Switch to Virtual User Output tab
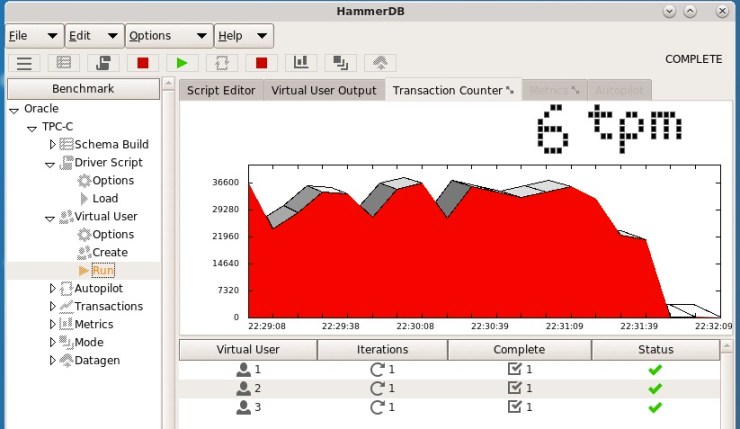This screenshot has height=429, width=740. pyautogui.click(x=324, y=90)
